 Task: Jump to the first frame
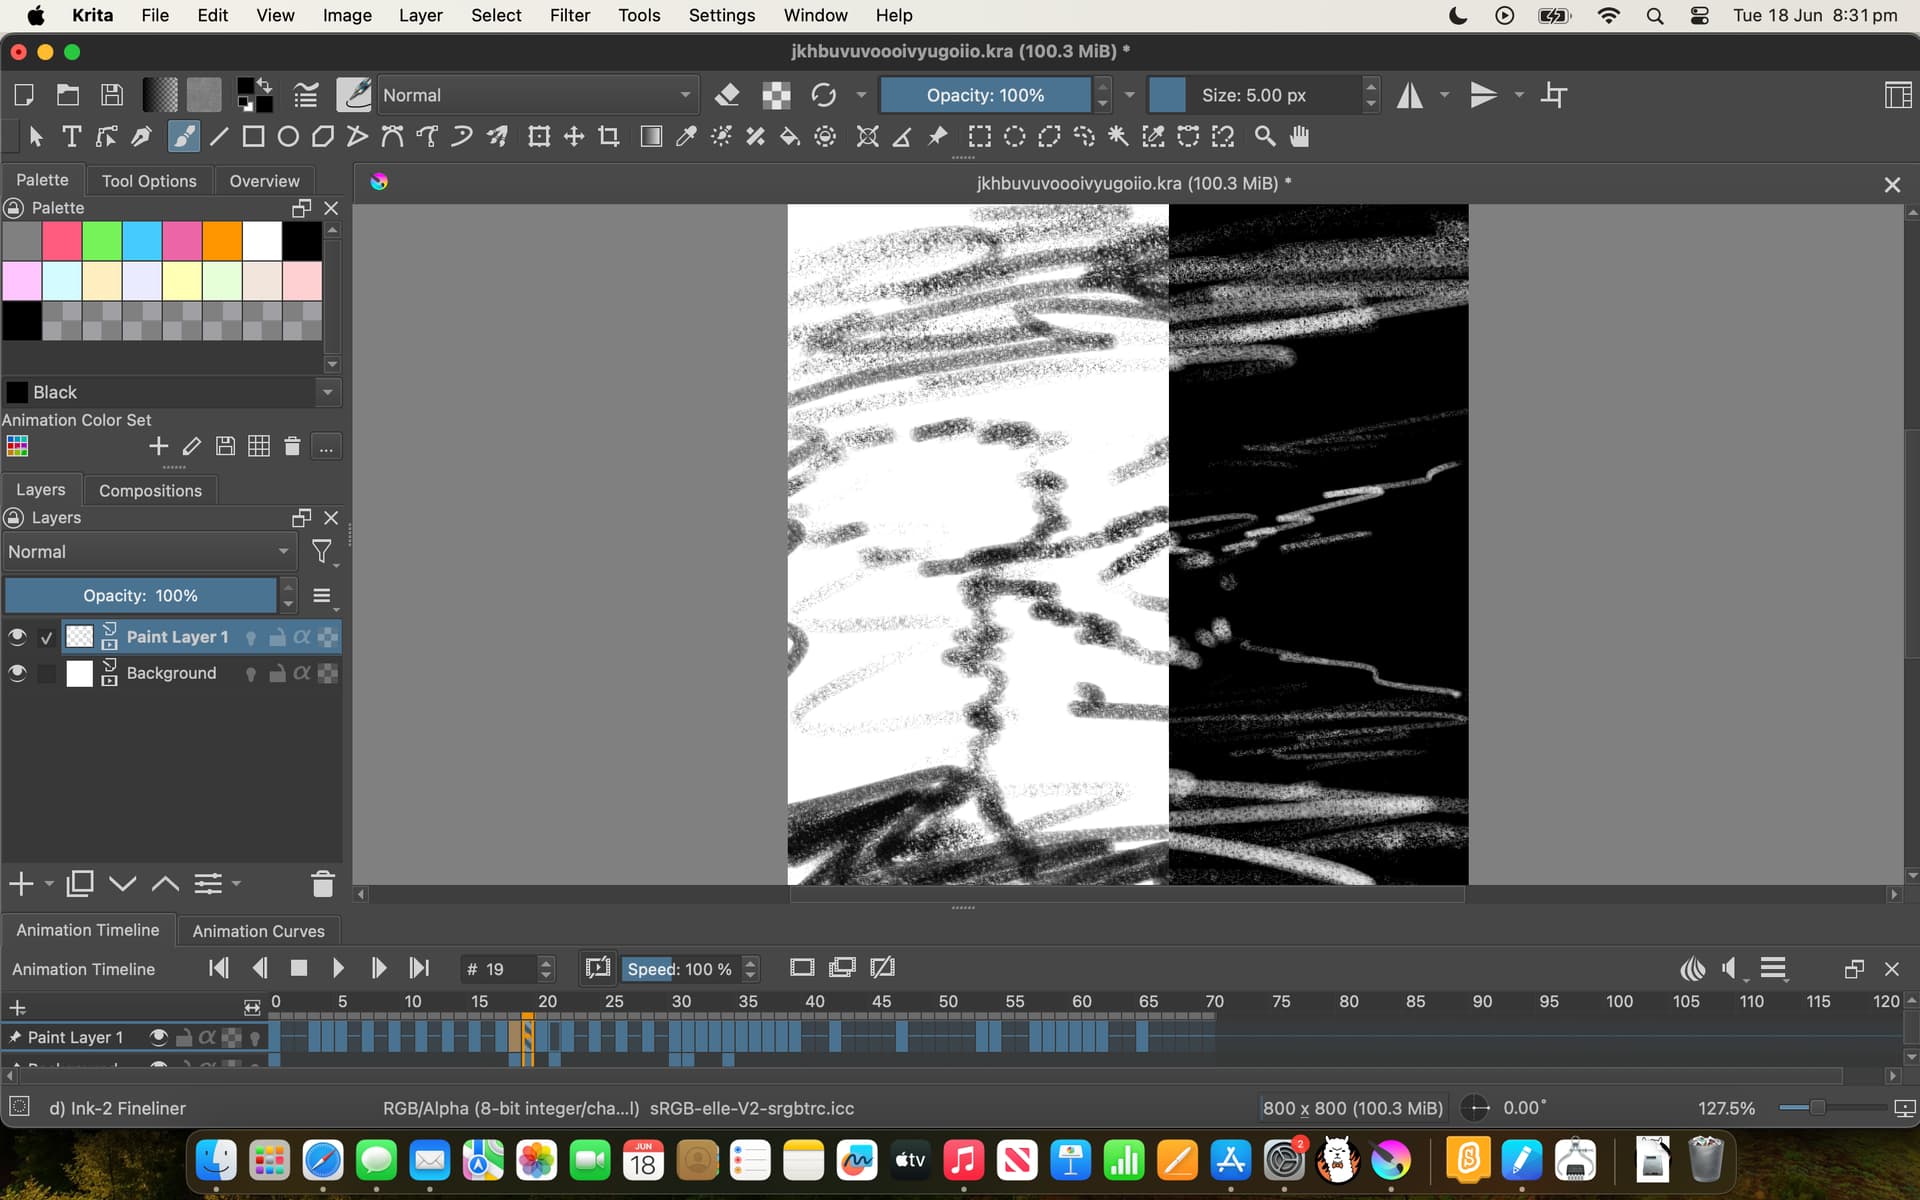218,968
